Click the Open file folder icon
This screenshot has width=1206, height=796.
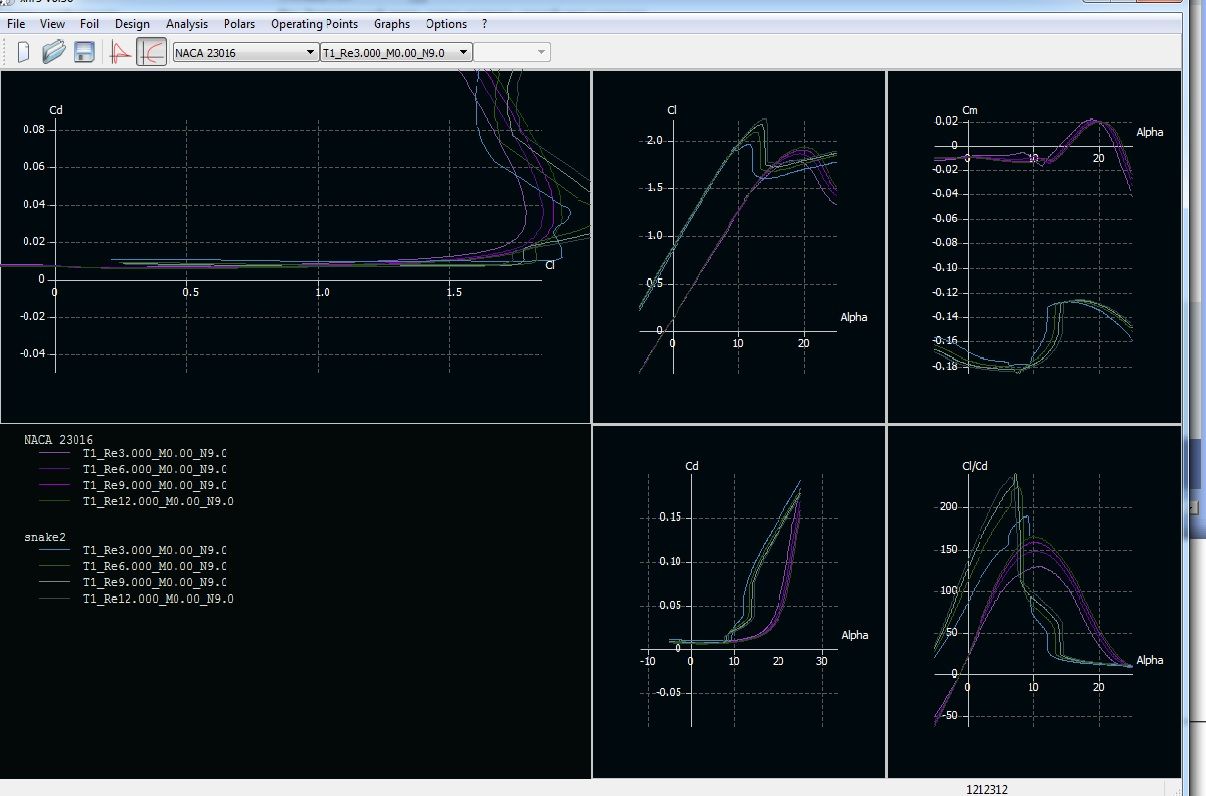[x=54, y=52]
